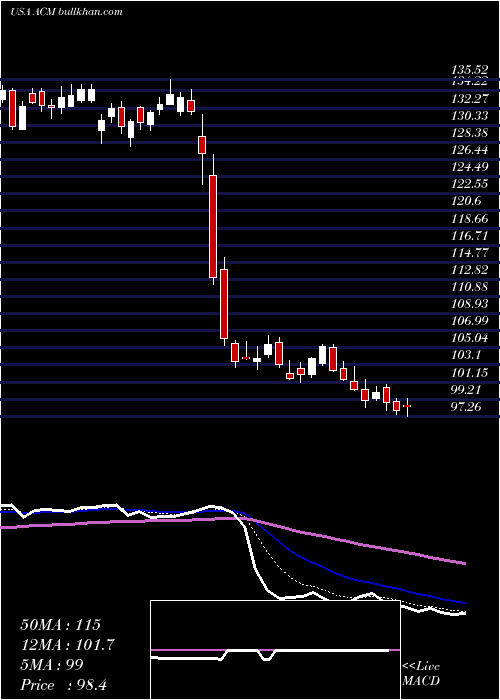This screenshot has height=700, width=500.
Task: Click the 50MA : 115 readout
Action: 61,625
